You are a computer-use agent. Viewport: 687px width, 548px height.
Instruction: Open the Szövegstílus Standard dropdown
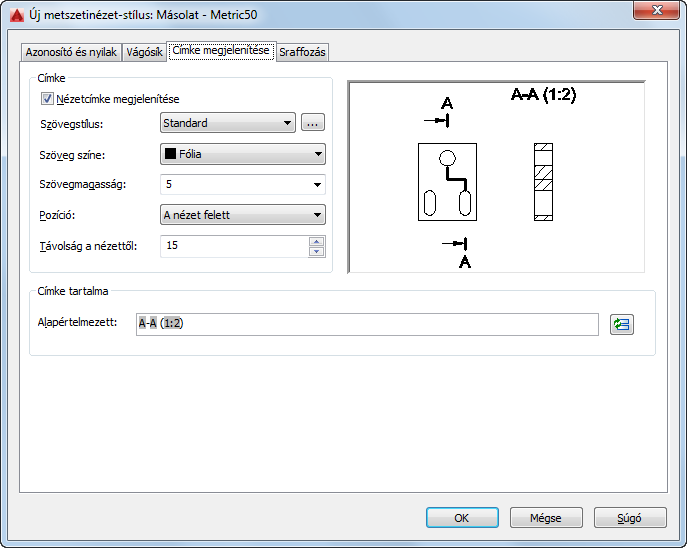tap(228, 123)
